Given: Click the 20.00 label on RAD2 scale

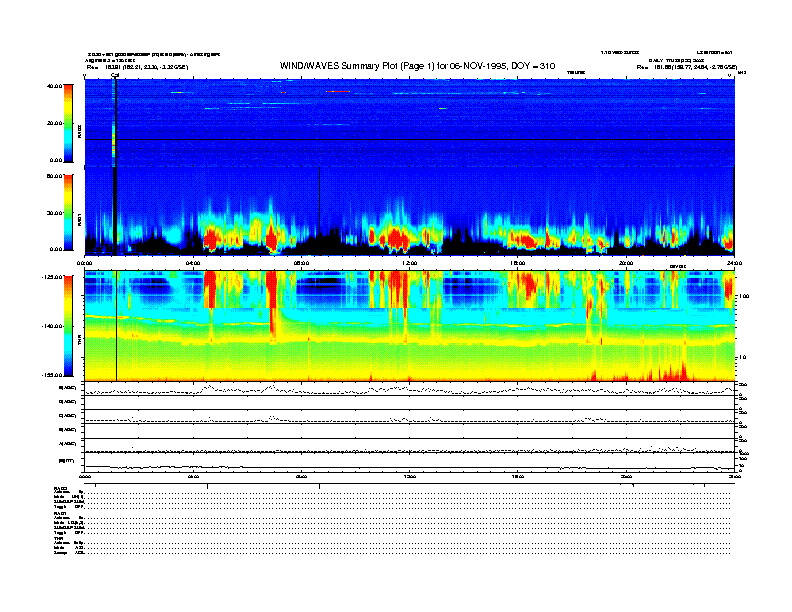Looking at the screenshot, I should click(x=54, y=123).
